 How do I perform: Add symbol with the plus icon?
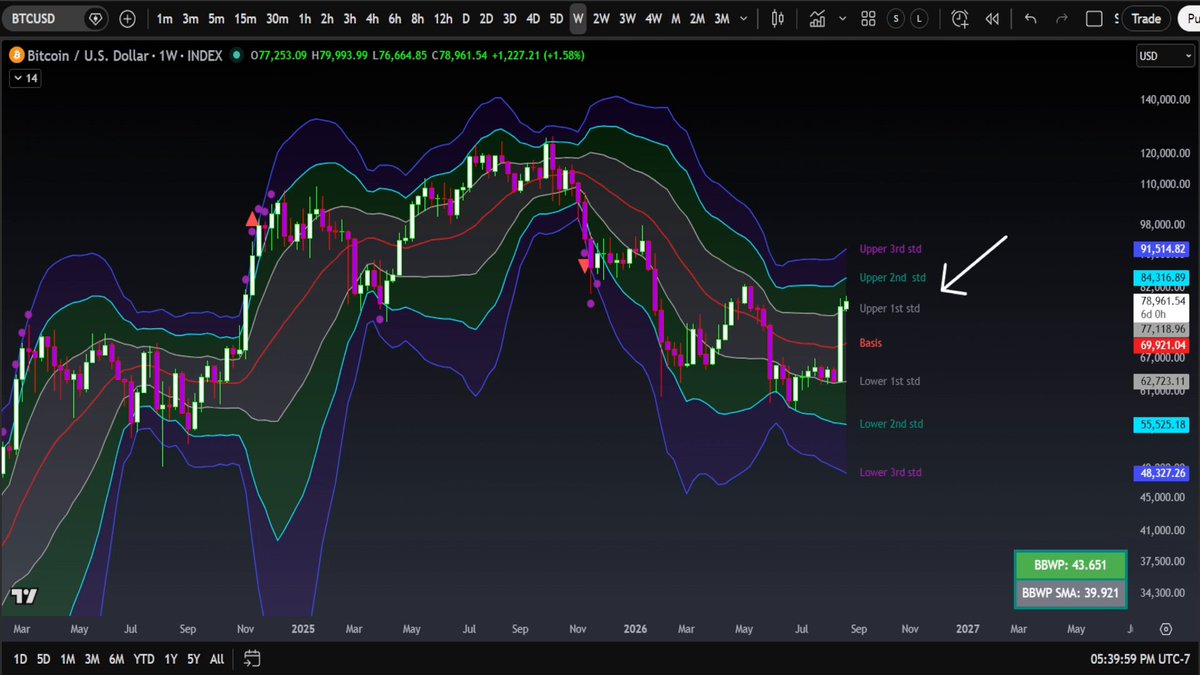click(127, 19)
